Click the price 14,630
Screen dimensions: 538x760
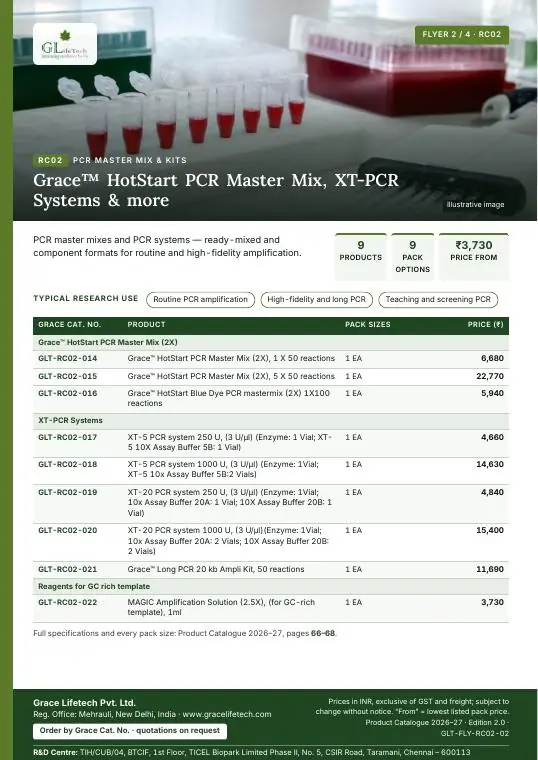[490, 464]
